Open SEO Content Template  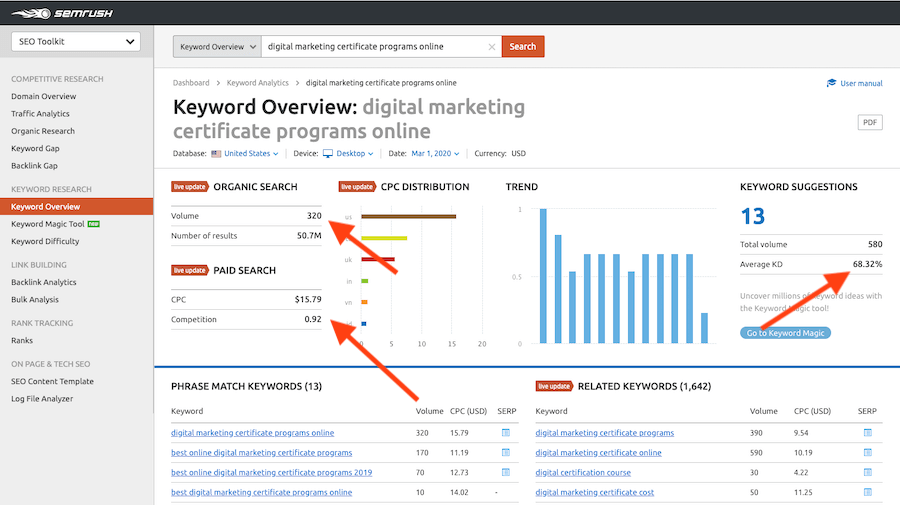(x=52, y=381)
